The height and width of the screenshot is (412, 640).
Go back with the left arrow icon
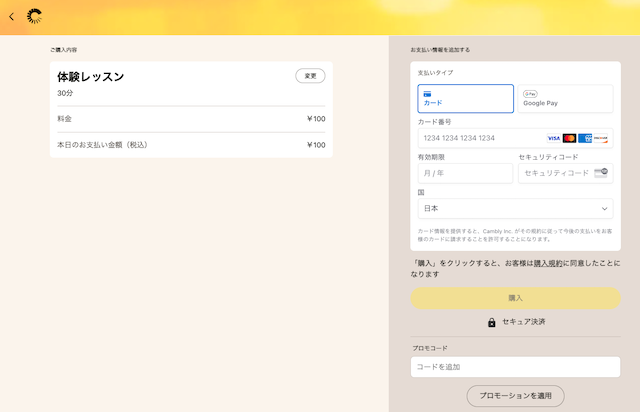coord(11,17)
